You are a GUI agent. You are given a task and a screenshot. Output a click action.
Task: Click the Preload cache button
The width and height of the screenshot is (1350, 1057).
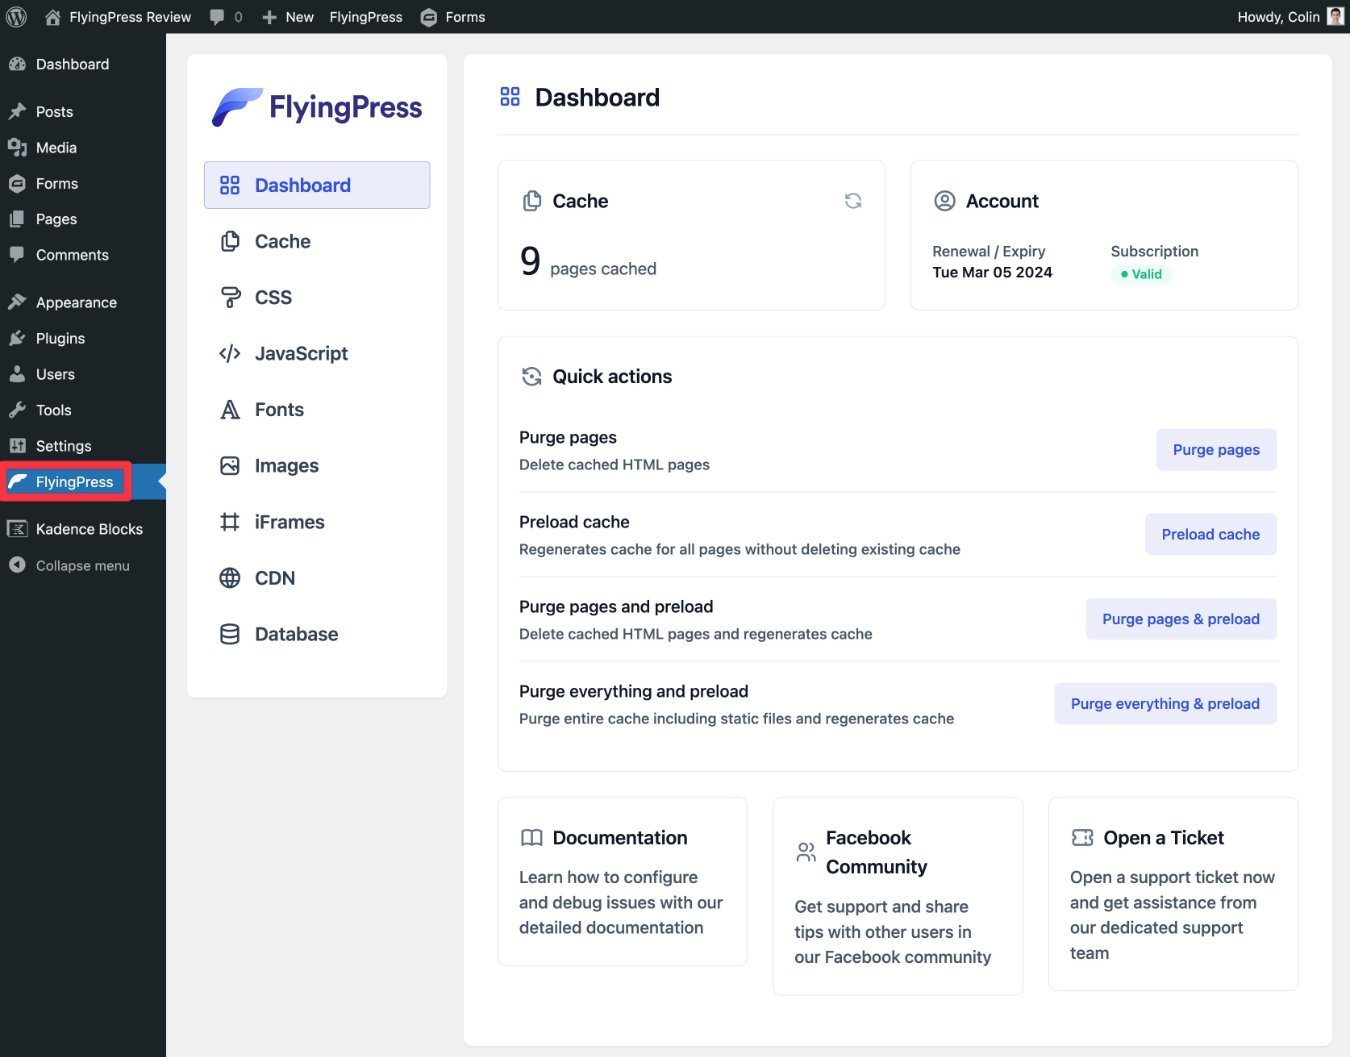(1210, 534)
